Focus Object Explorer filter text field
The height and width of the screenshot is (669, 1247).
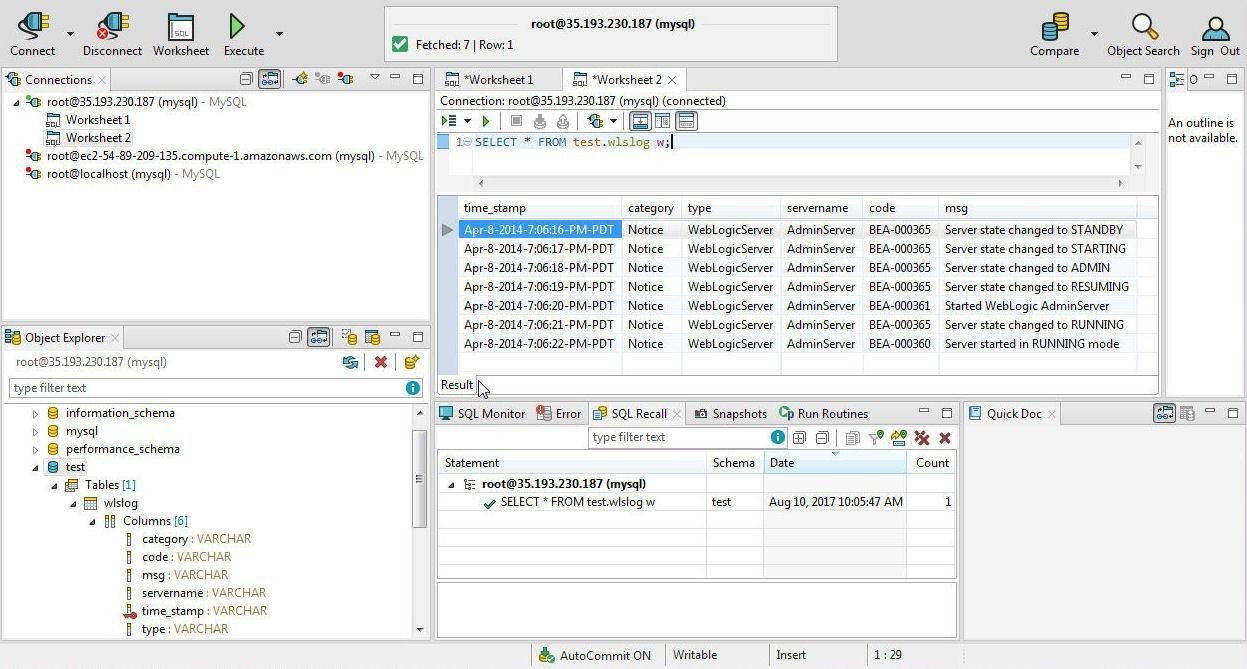[216, 388]
